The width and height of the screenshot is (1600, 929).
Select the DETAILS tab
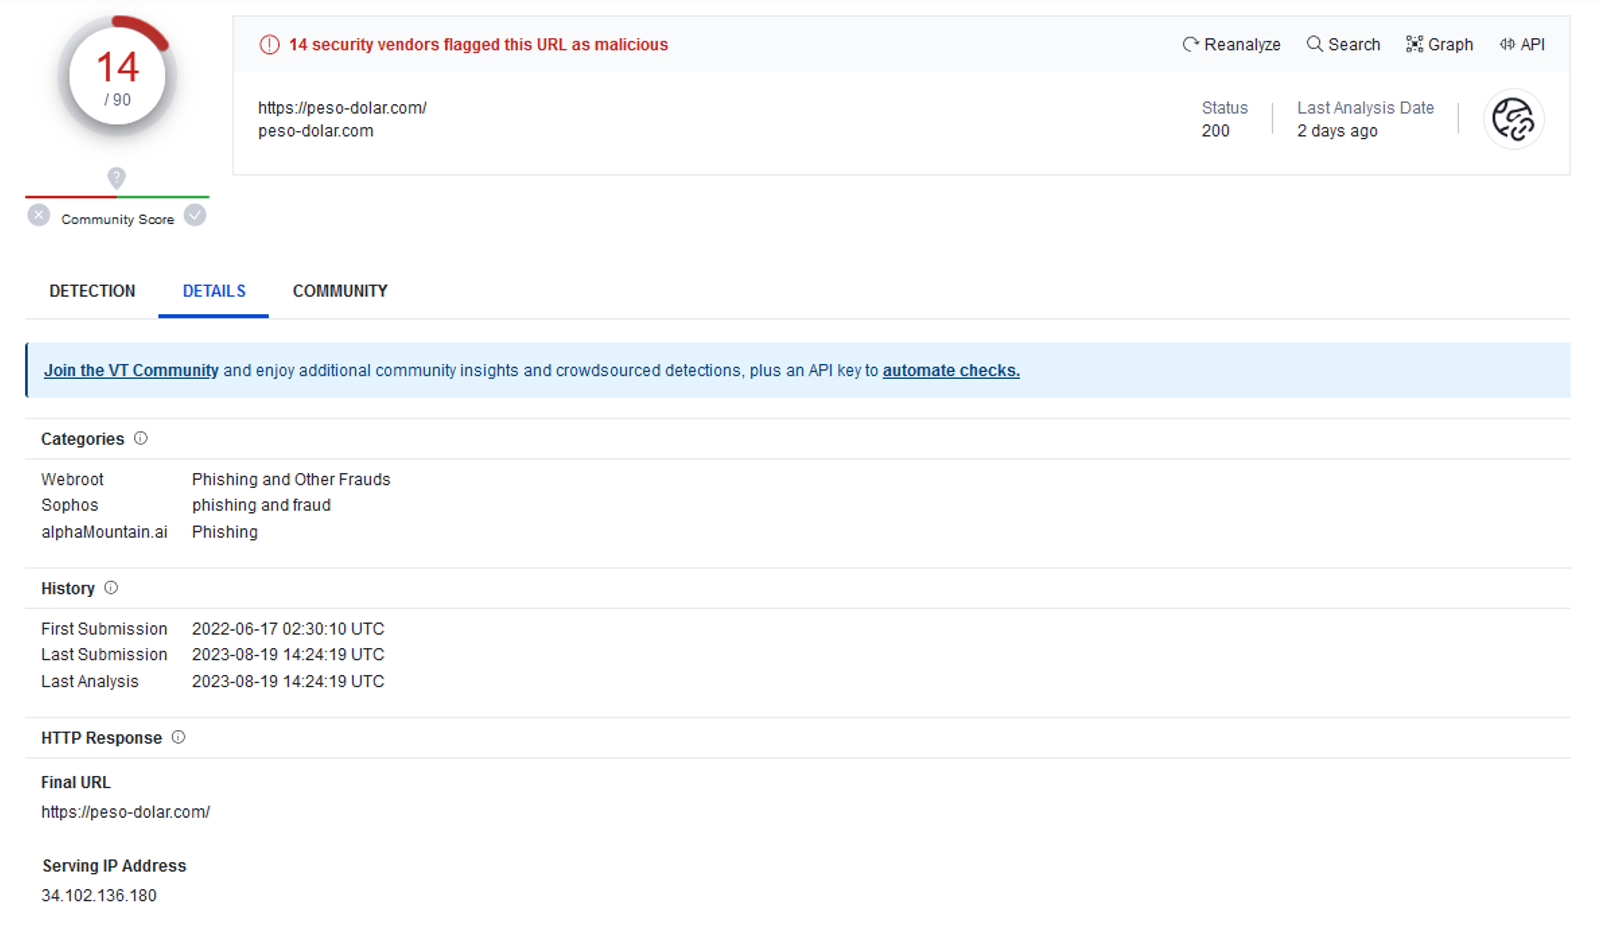pos(214,291)
